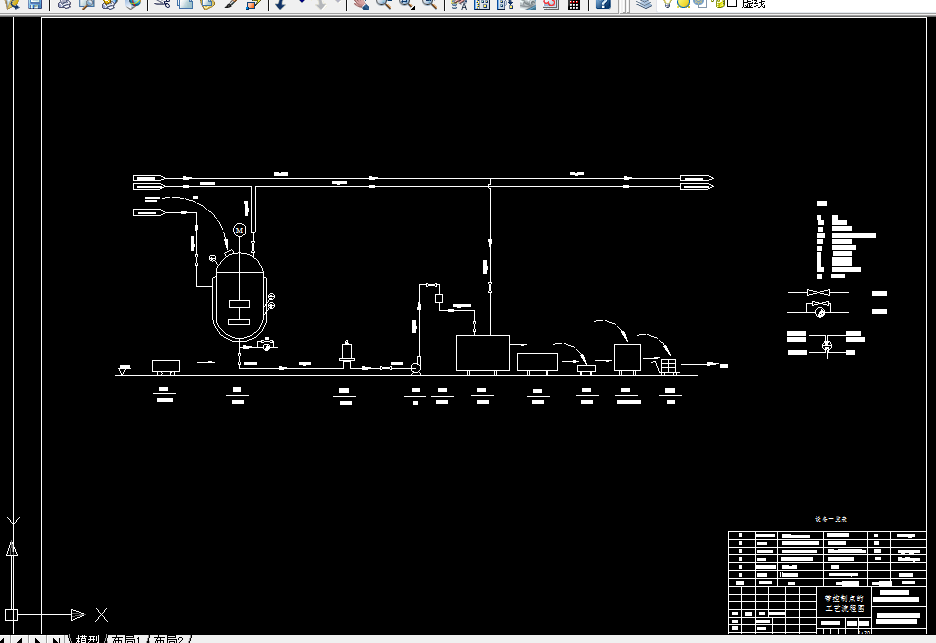Open the Properties palette icon
936x643 pixels.
458,4
